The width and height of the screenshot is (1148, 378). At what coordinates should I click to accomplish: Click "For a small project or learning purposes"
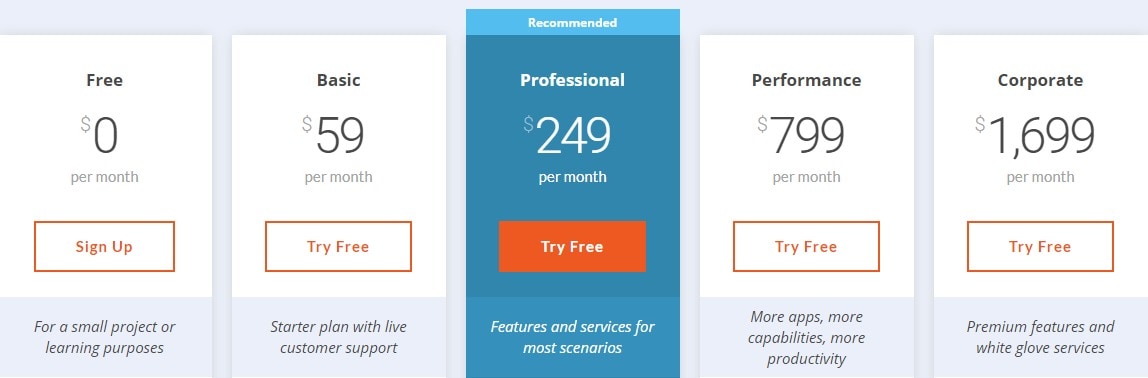[105, 337]
